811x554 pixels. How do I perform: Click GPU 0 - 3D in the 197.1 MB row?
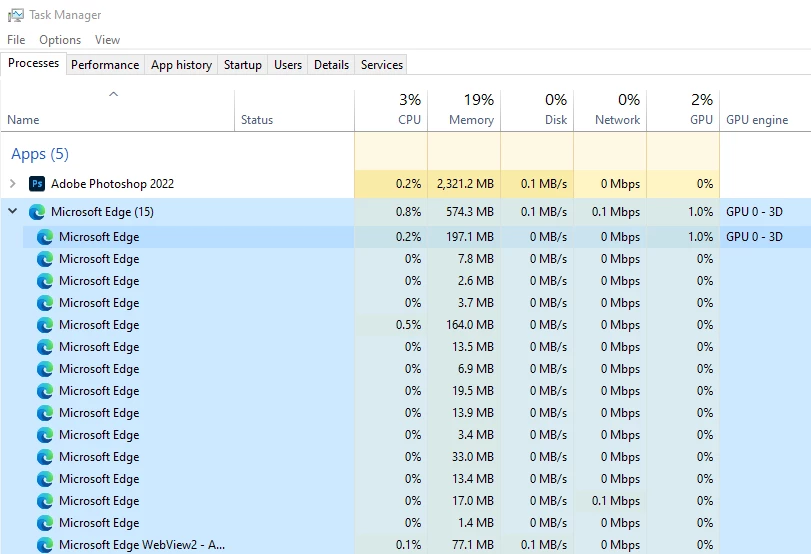pyautogui.click(x=754, y=237)
